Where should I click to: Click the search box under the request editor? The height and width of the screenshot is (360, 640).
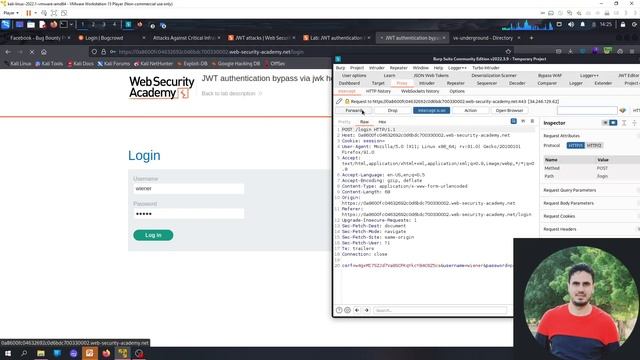(x=440, y=310)
